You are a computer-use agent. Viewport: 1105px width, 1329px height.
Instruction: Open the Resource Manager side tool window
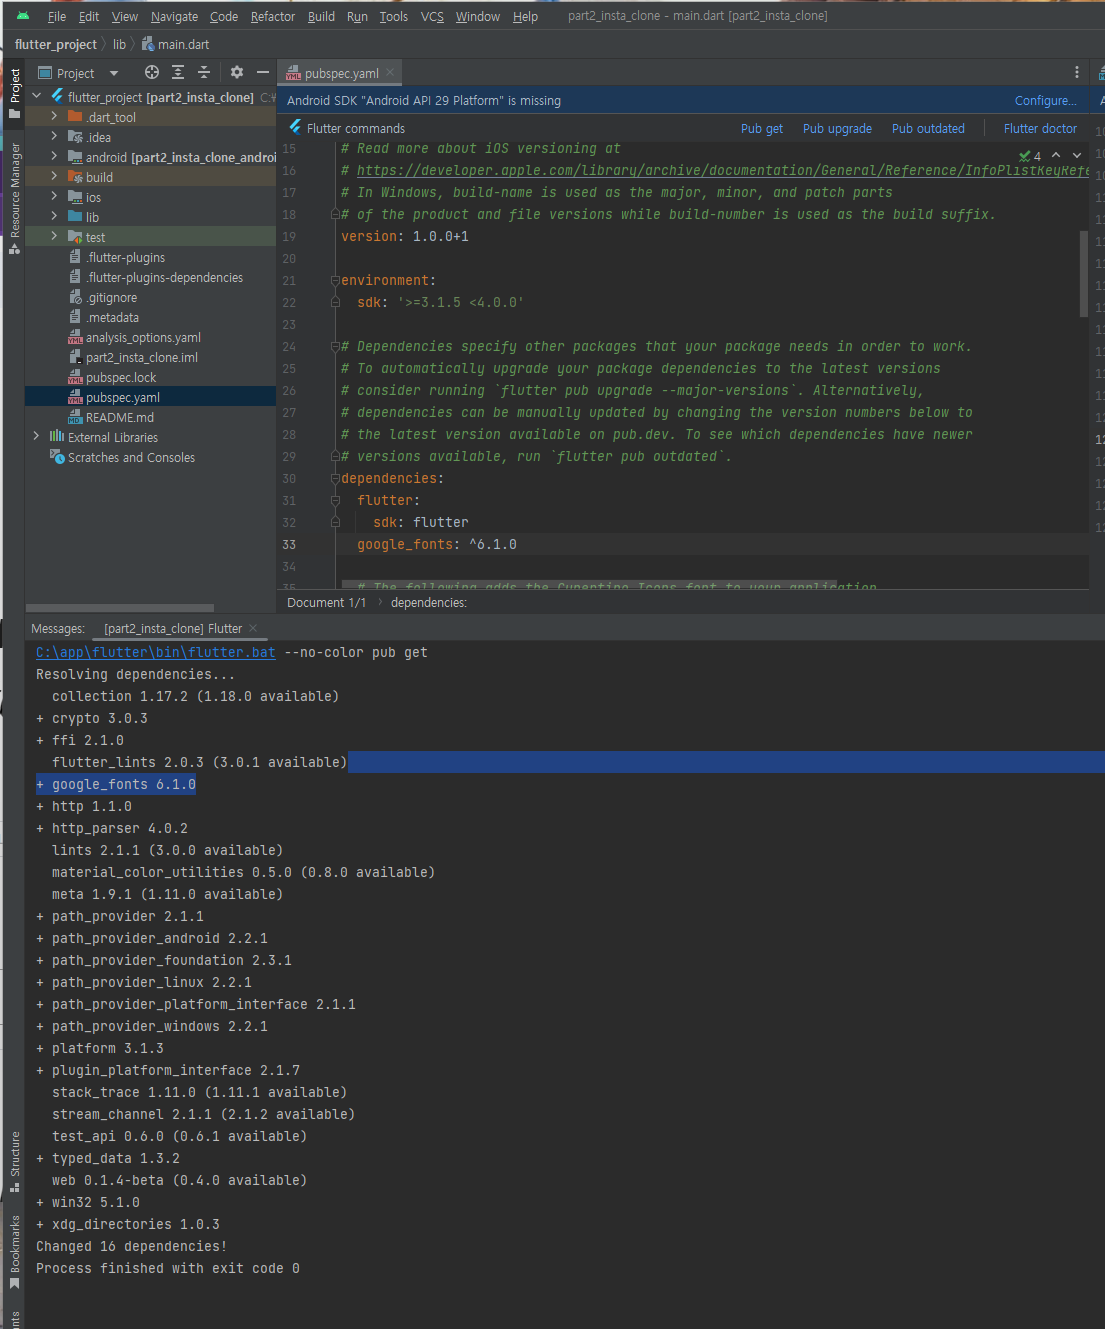click(15, 198)
